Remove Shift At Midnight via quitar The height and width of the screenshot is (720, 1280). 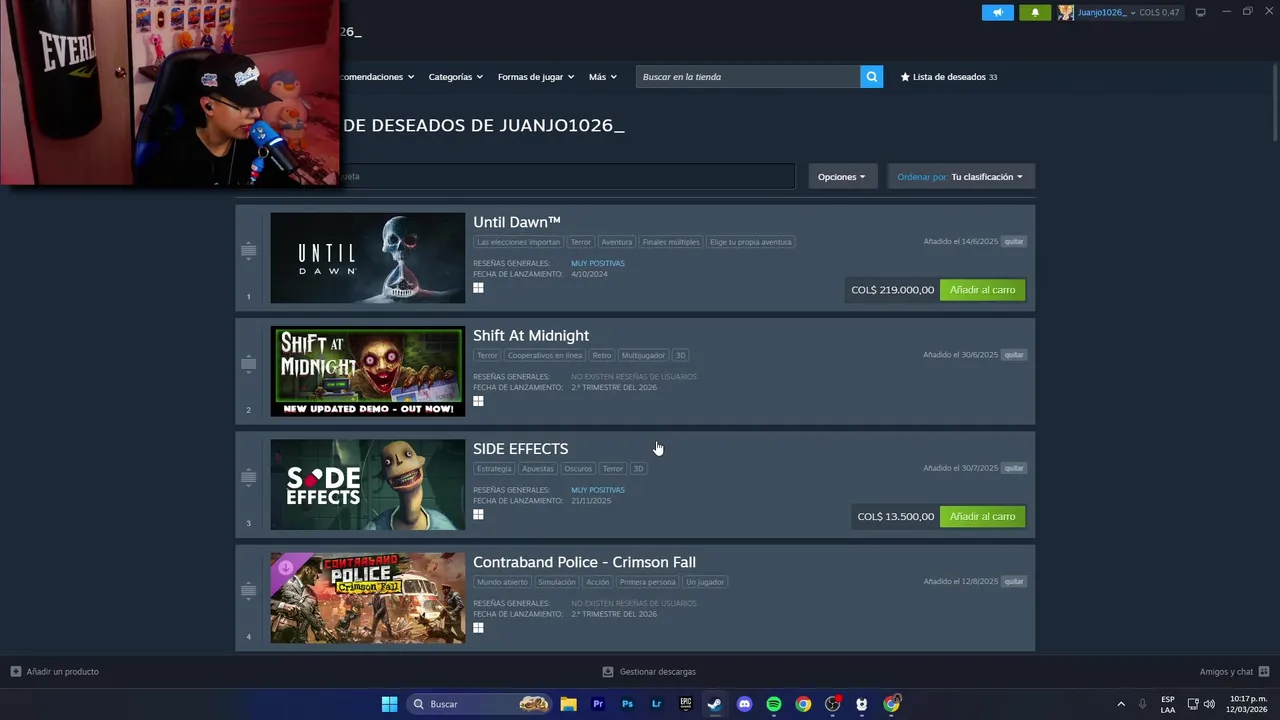(x=1014, y=355)
